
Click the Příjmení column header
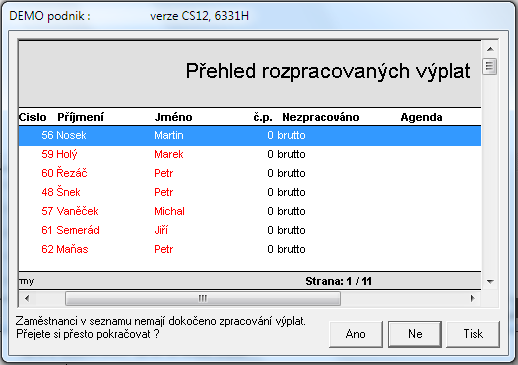[x=80, y=117]
